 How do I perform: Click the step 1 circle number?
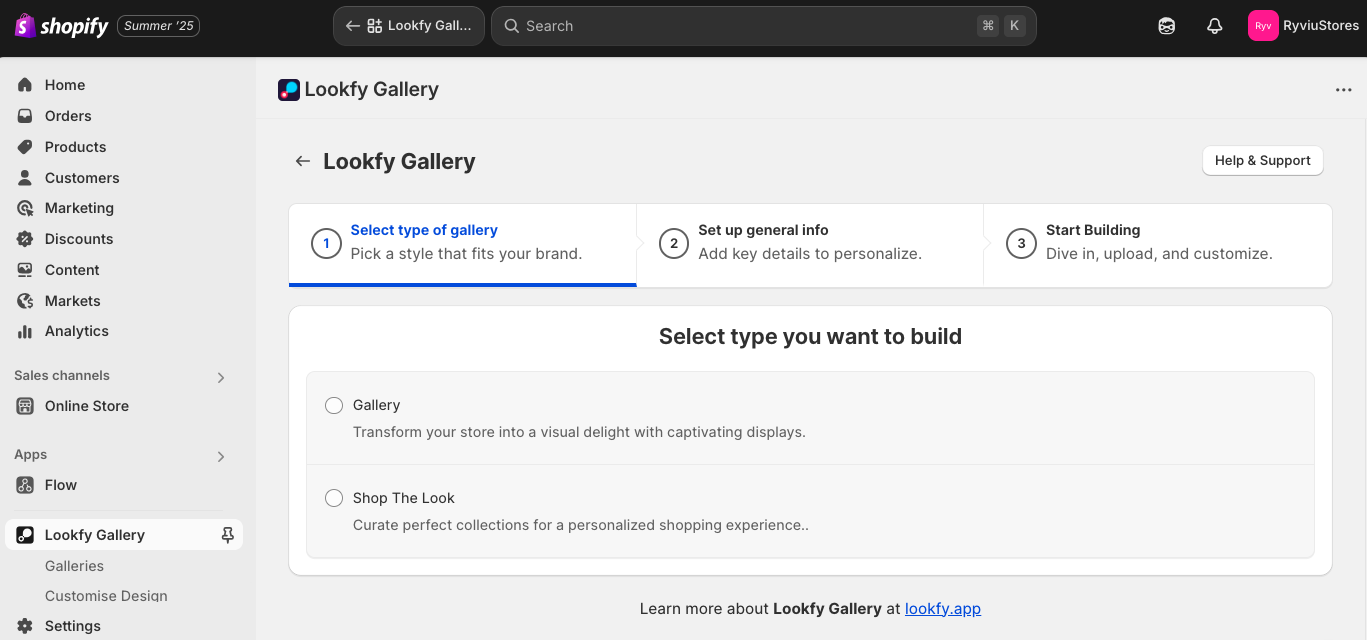[x=326, y=244]
